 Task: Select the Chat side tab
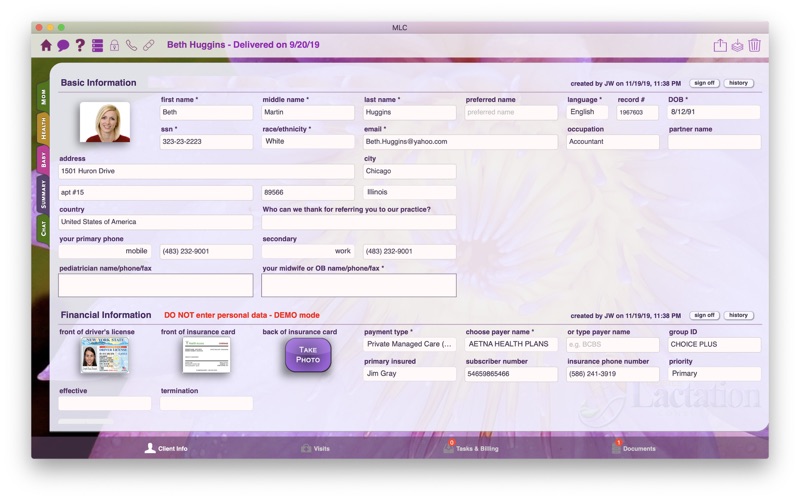click(x=43, y=229)
